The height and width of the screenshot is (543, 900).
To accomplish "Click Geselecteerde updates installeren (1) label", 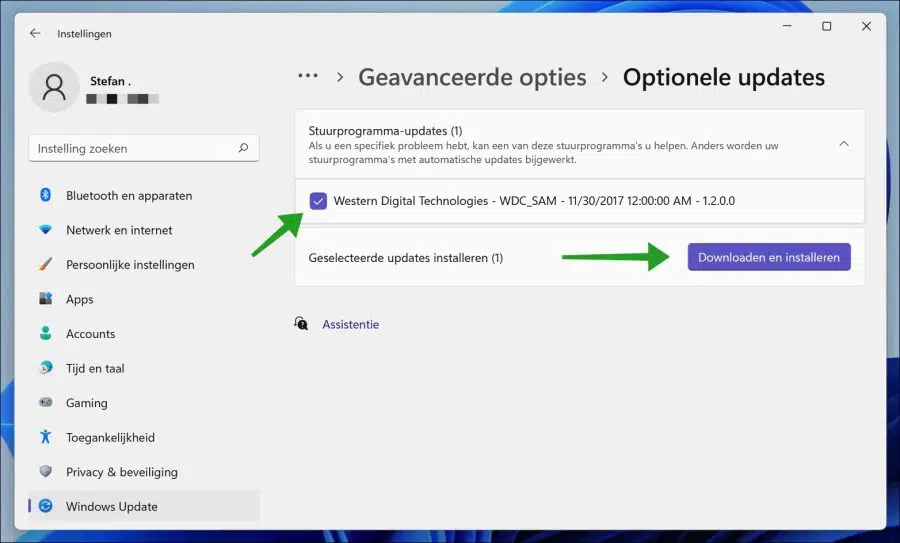I will tap(406, 258).
